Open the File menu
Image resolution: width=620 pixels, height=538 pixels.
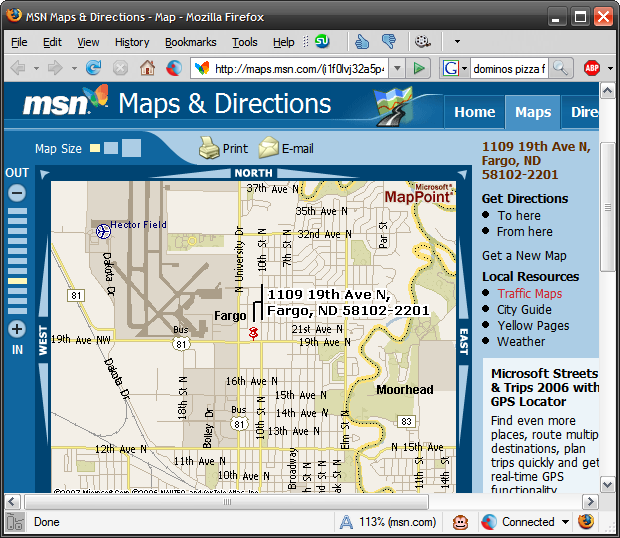[19, 42]
